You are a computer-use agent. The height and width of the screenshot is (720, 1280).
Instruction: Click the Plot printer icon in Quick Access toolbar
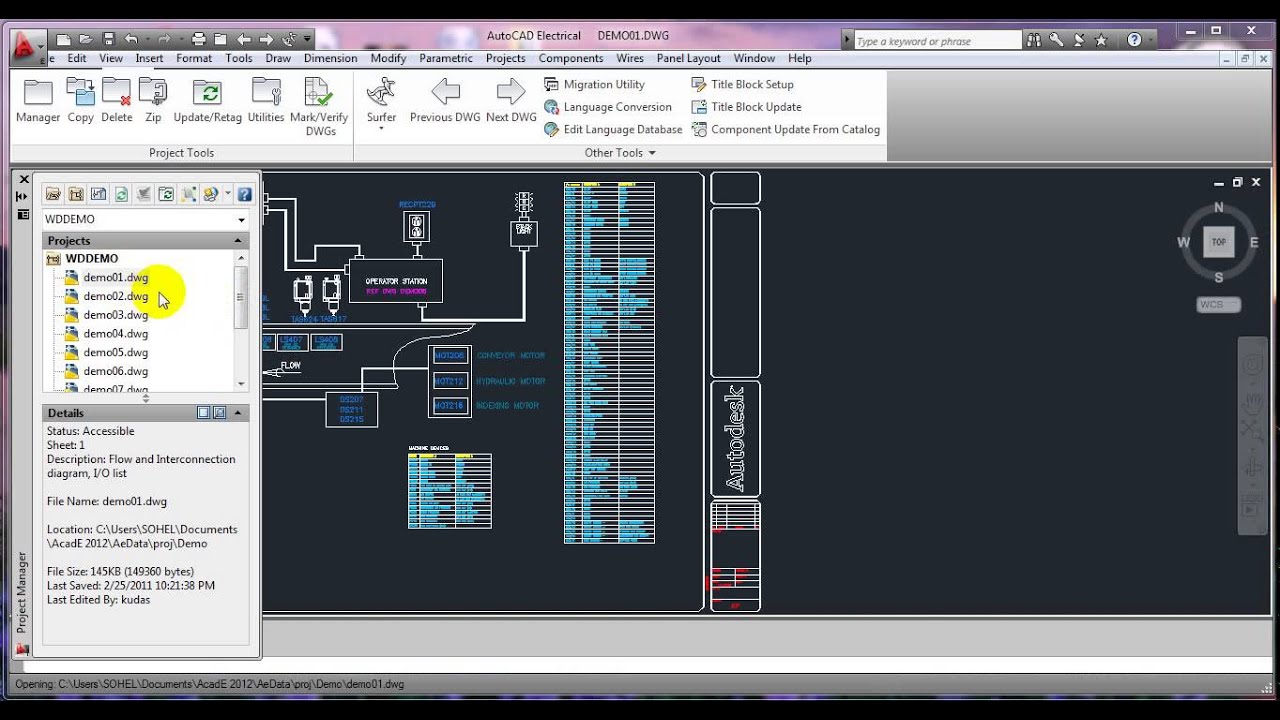coord(198,40)
